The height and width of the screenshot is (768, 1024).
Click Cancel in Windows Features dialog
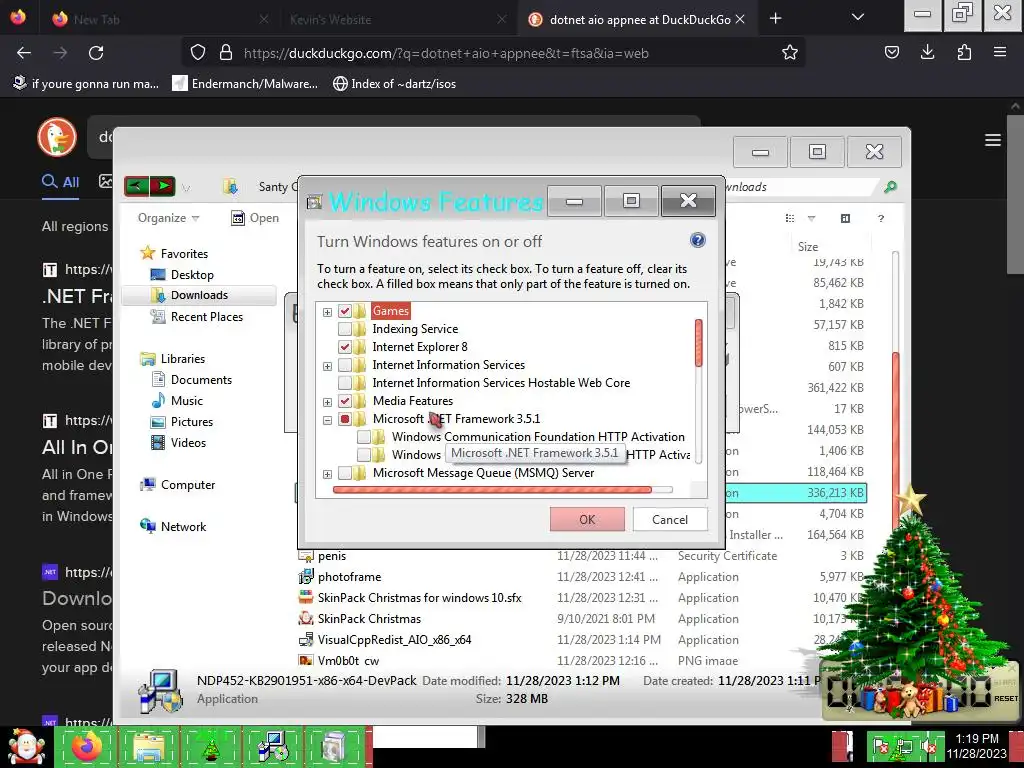[x=669, y=520]
